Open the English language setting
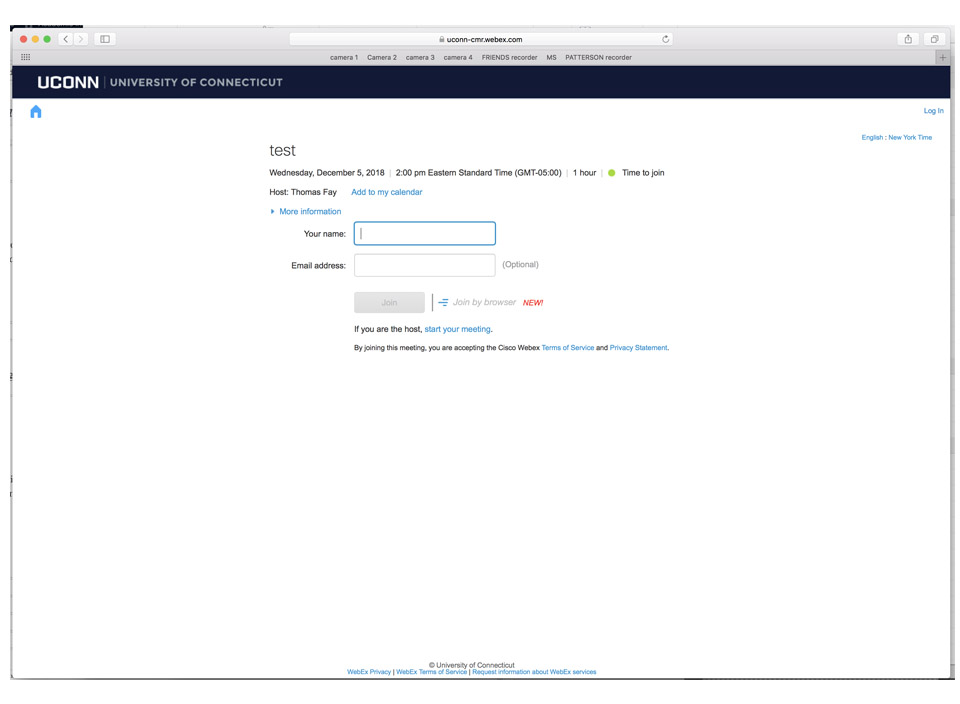Screen dimensions: 960x704 pyautogui.click(x=872, y=137)
